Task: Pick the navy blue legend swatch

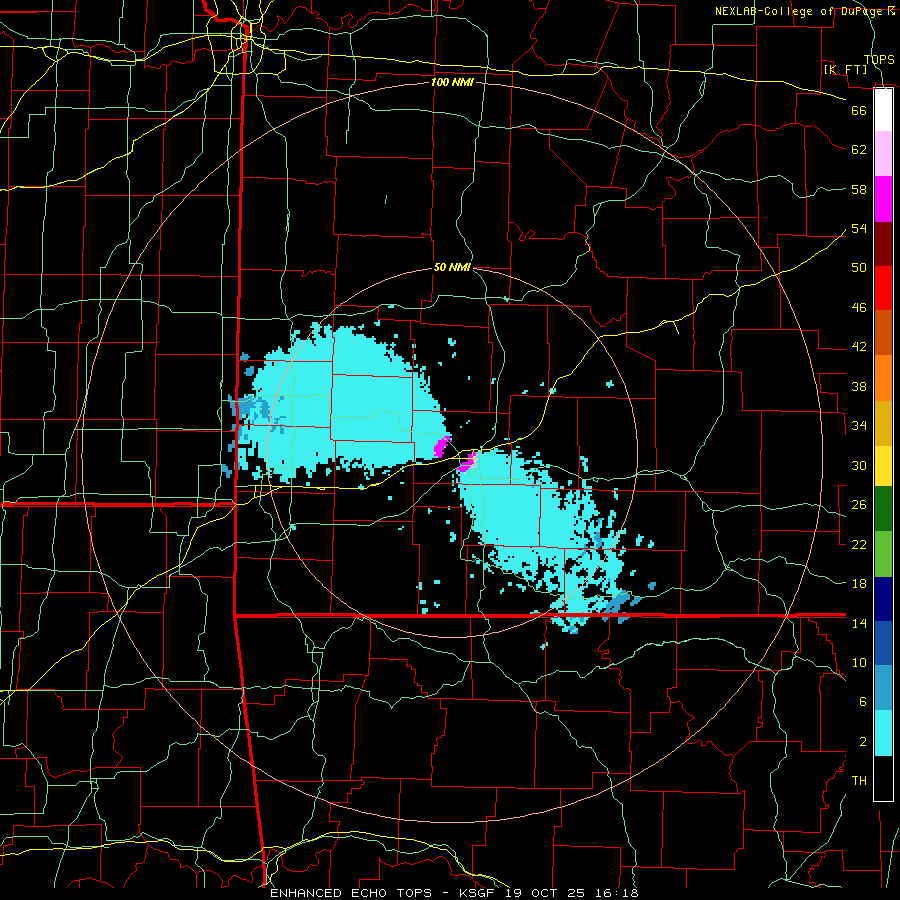Action: [x=883, y=599]
